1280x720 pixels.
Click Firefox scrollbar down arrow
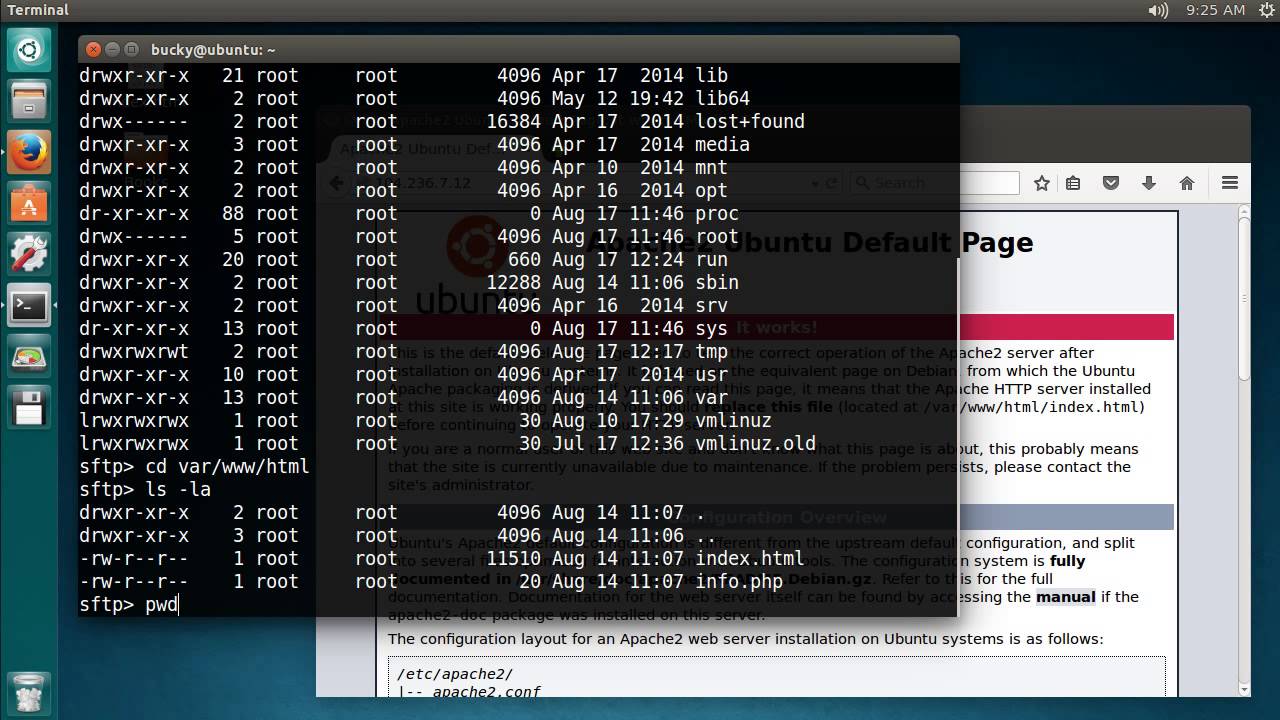(1244, 689)
